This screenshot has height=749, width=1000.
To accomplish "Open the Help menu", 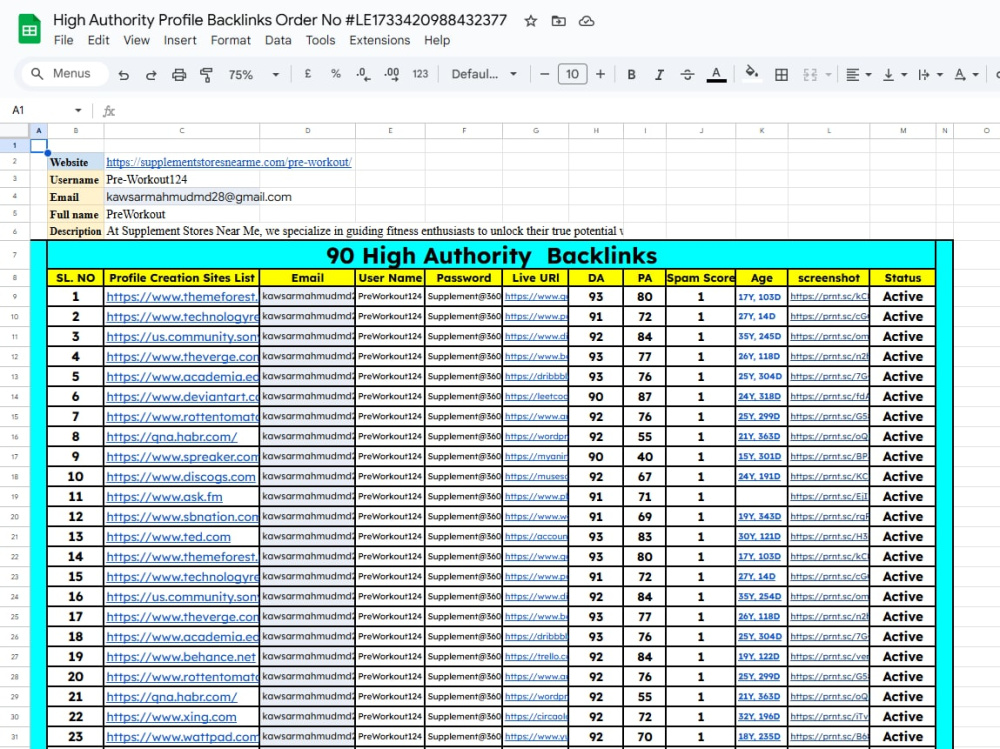I will coord(437,40).
